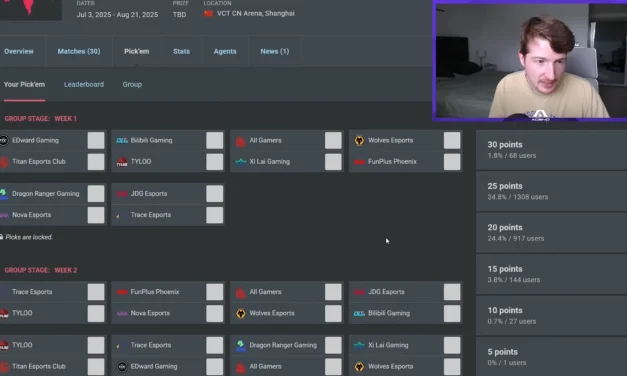Click the 'Jul 3, 2025 - Aug 21, 2025' dates
This screenshot has width=627, height=376.
(118, 15)
